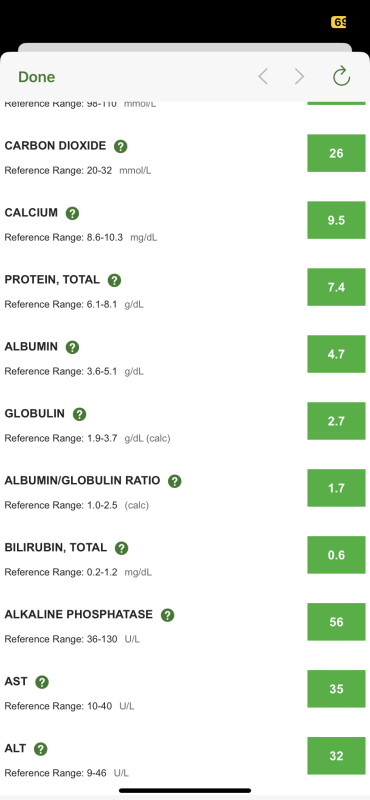Tap the battery indicator in status bar
370x800 pixels.
click(339, 22)
